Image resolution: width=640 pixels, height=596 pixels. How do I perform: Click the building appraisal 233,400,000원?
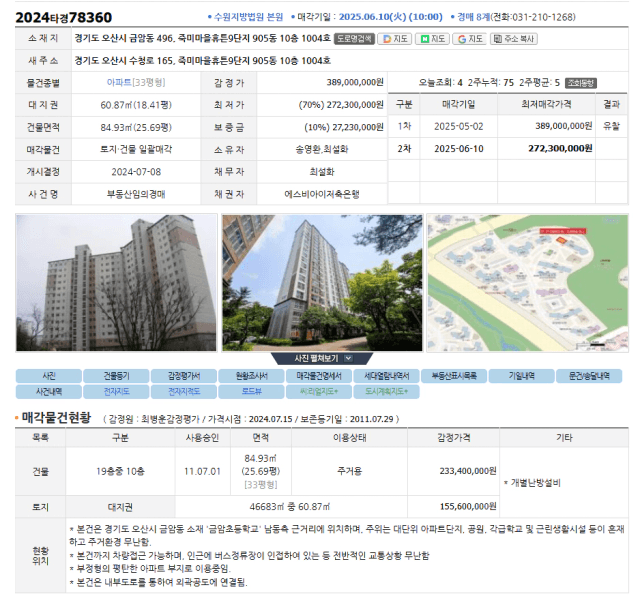(468, 471)
